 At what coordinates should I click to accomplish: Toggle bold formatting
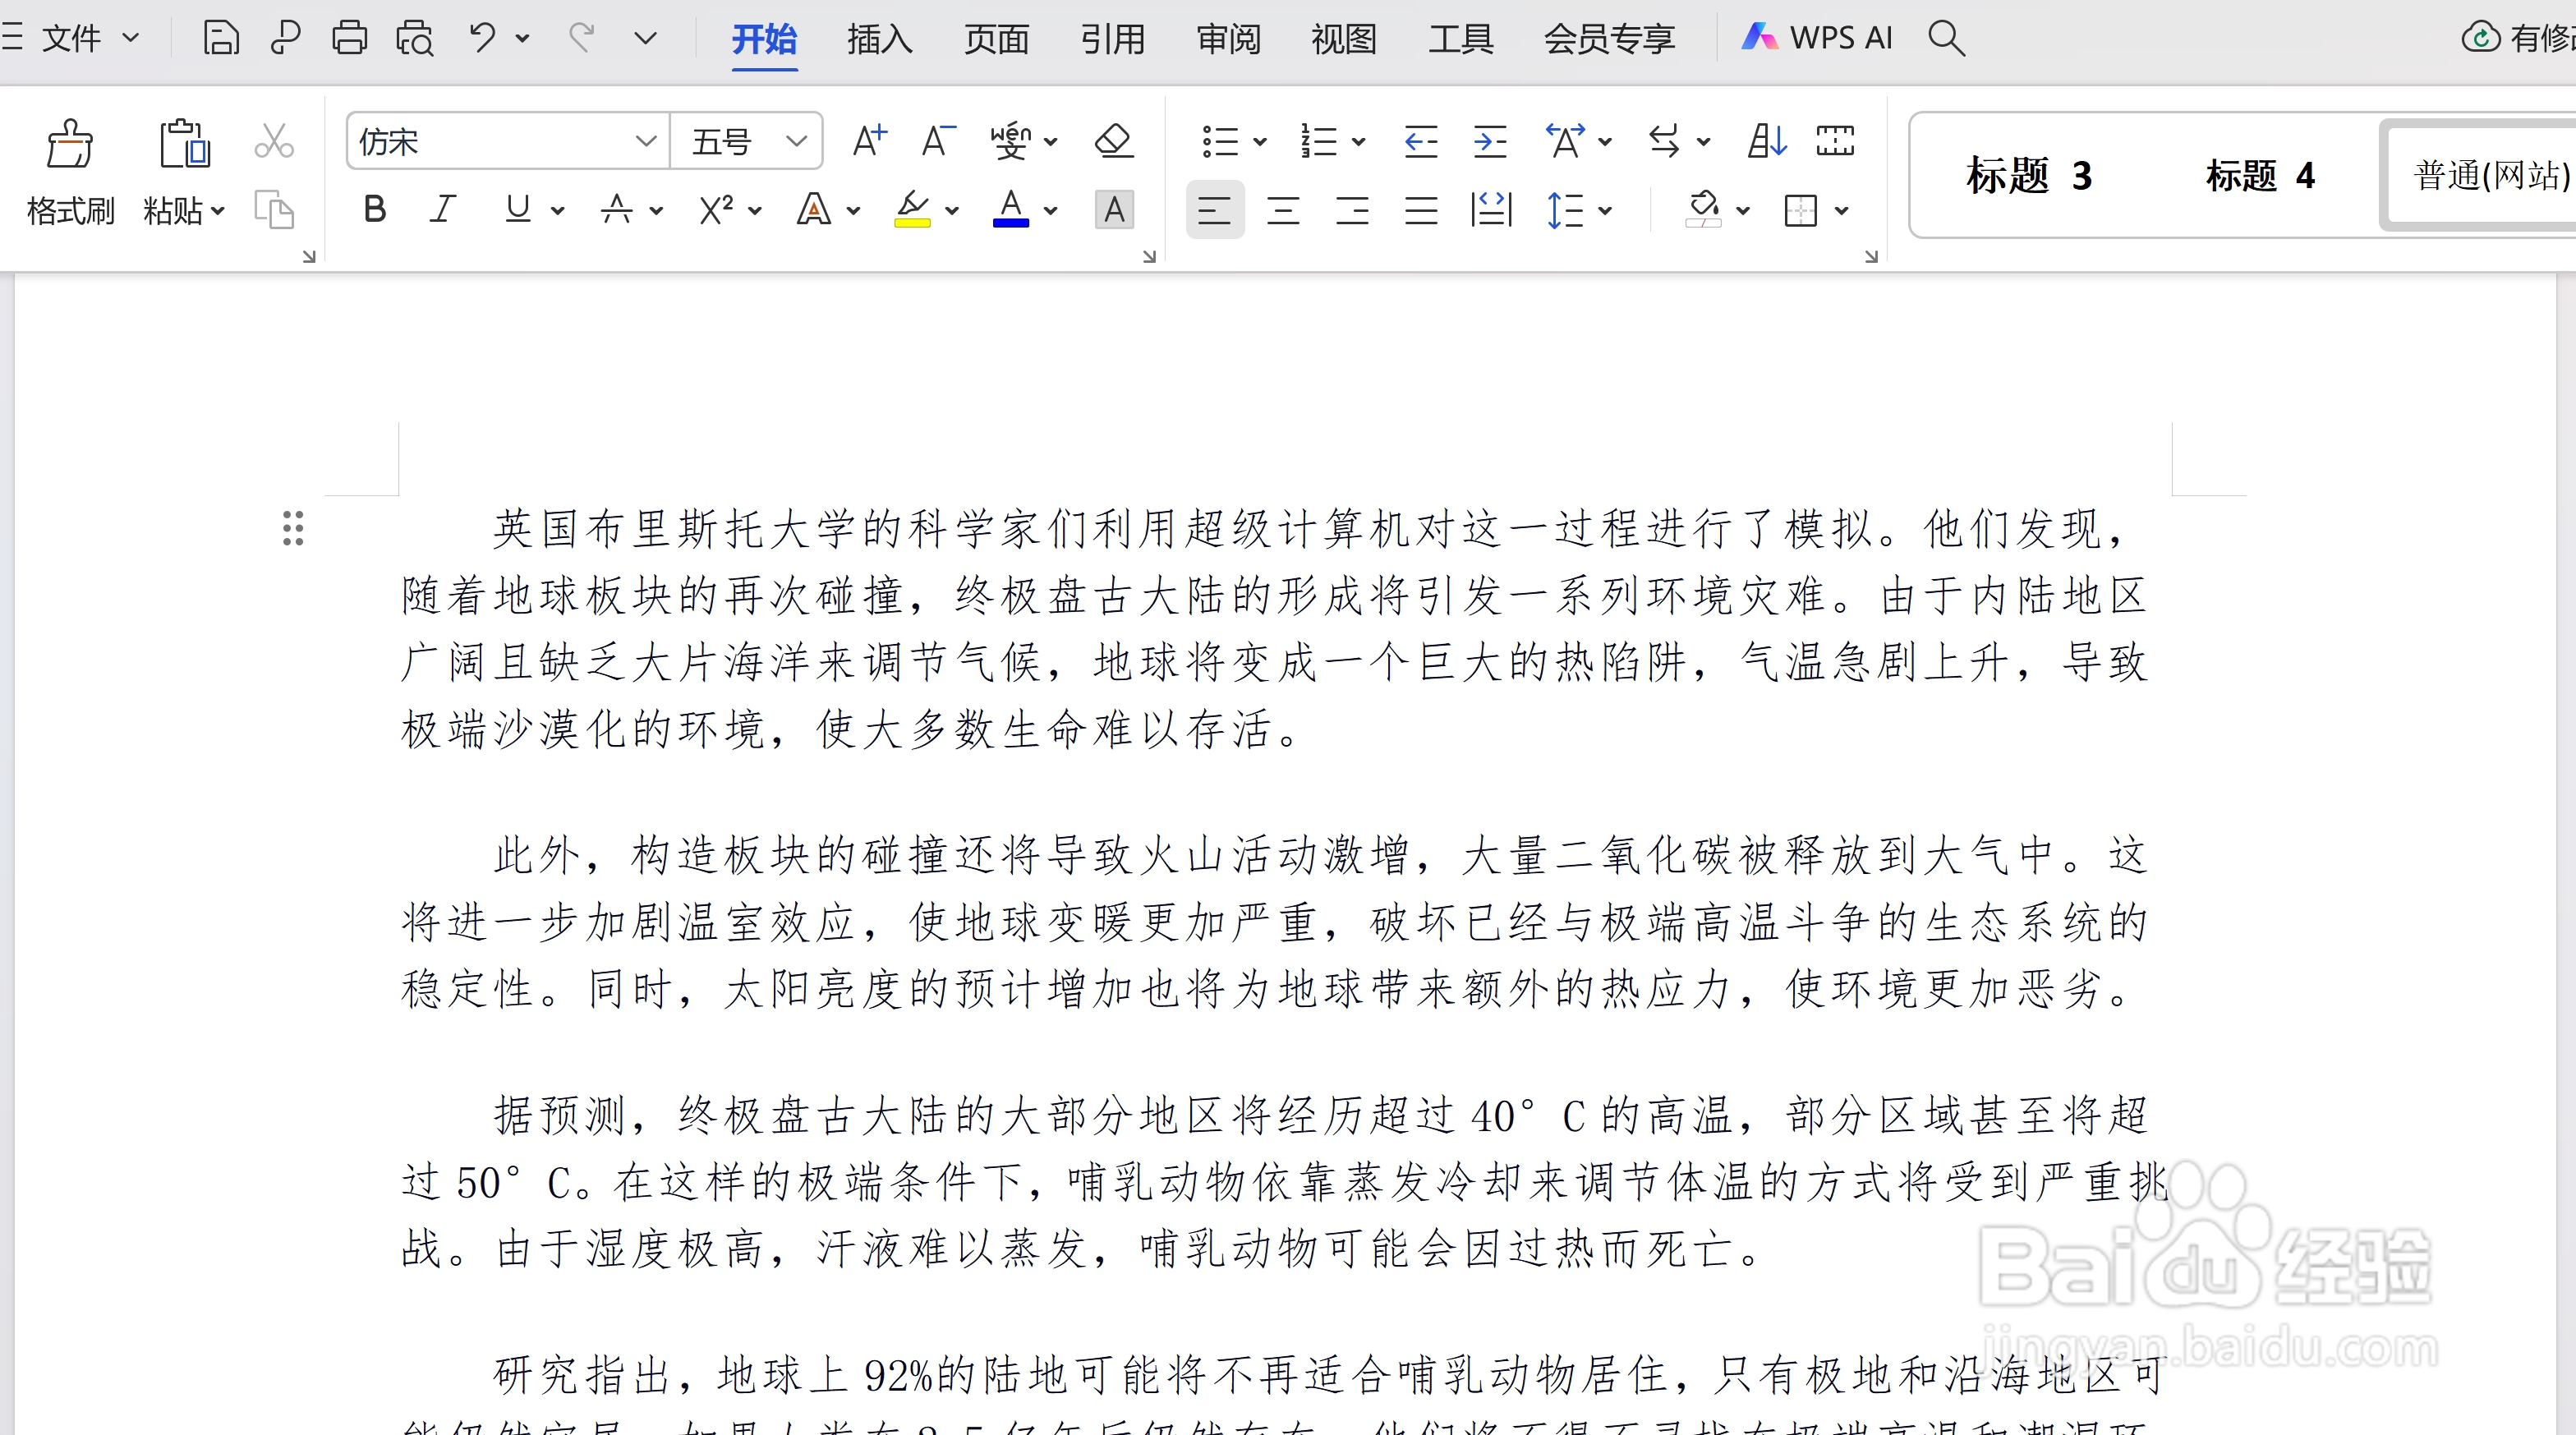click(375, 209)
